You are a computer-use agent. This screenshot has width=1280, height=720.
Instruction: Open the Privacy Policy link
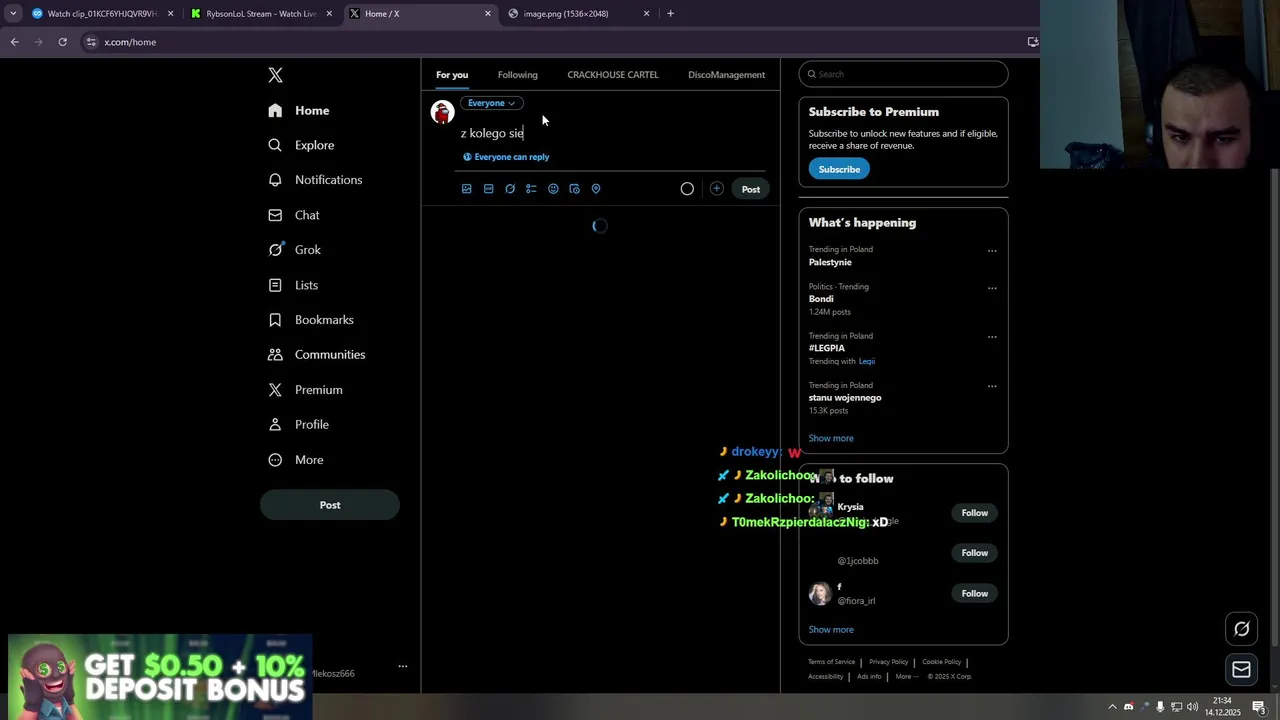point(889,662)
